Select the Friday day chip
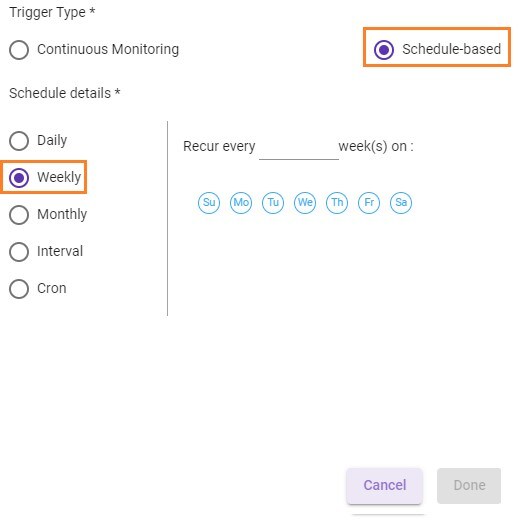The width and height of the screenshot is (523, 520). (x=369, y=202)
